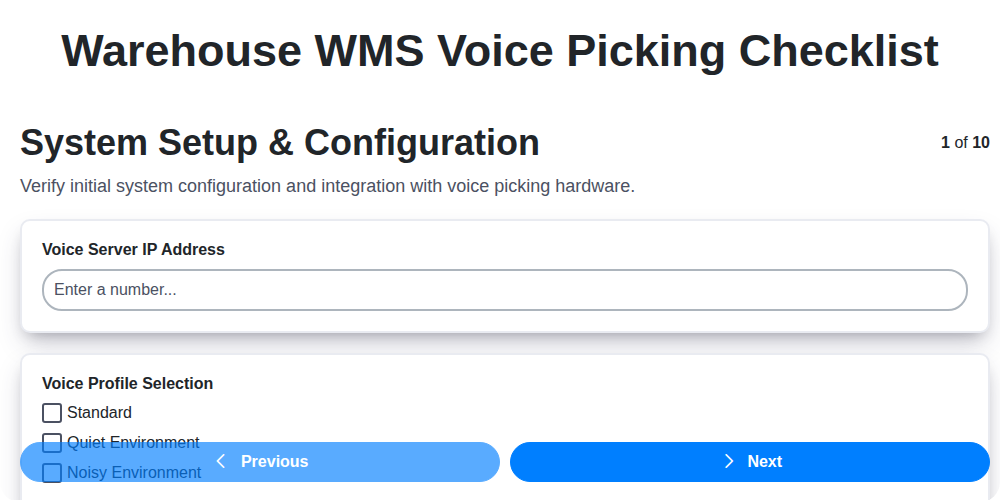
Task: Click the right chevron icon on Next
Action: click(x=729, y=461)
